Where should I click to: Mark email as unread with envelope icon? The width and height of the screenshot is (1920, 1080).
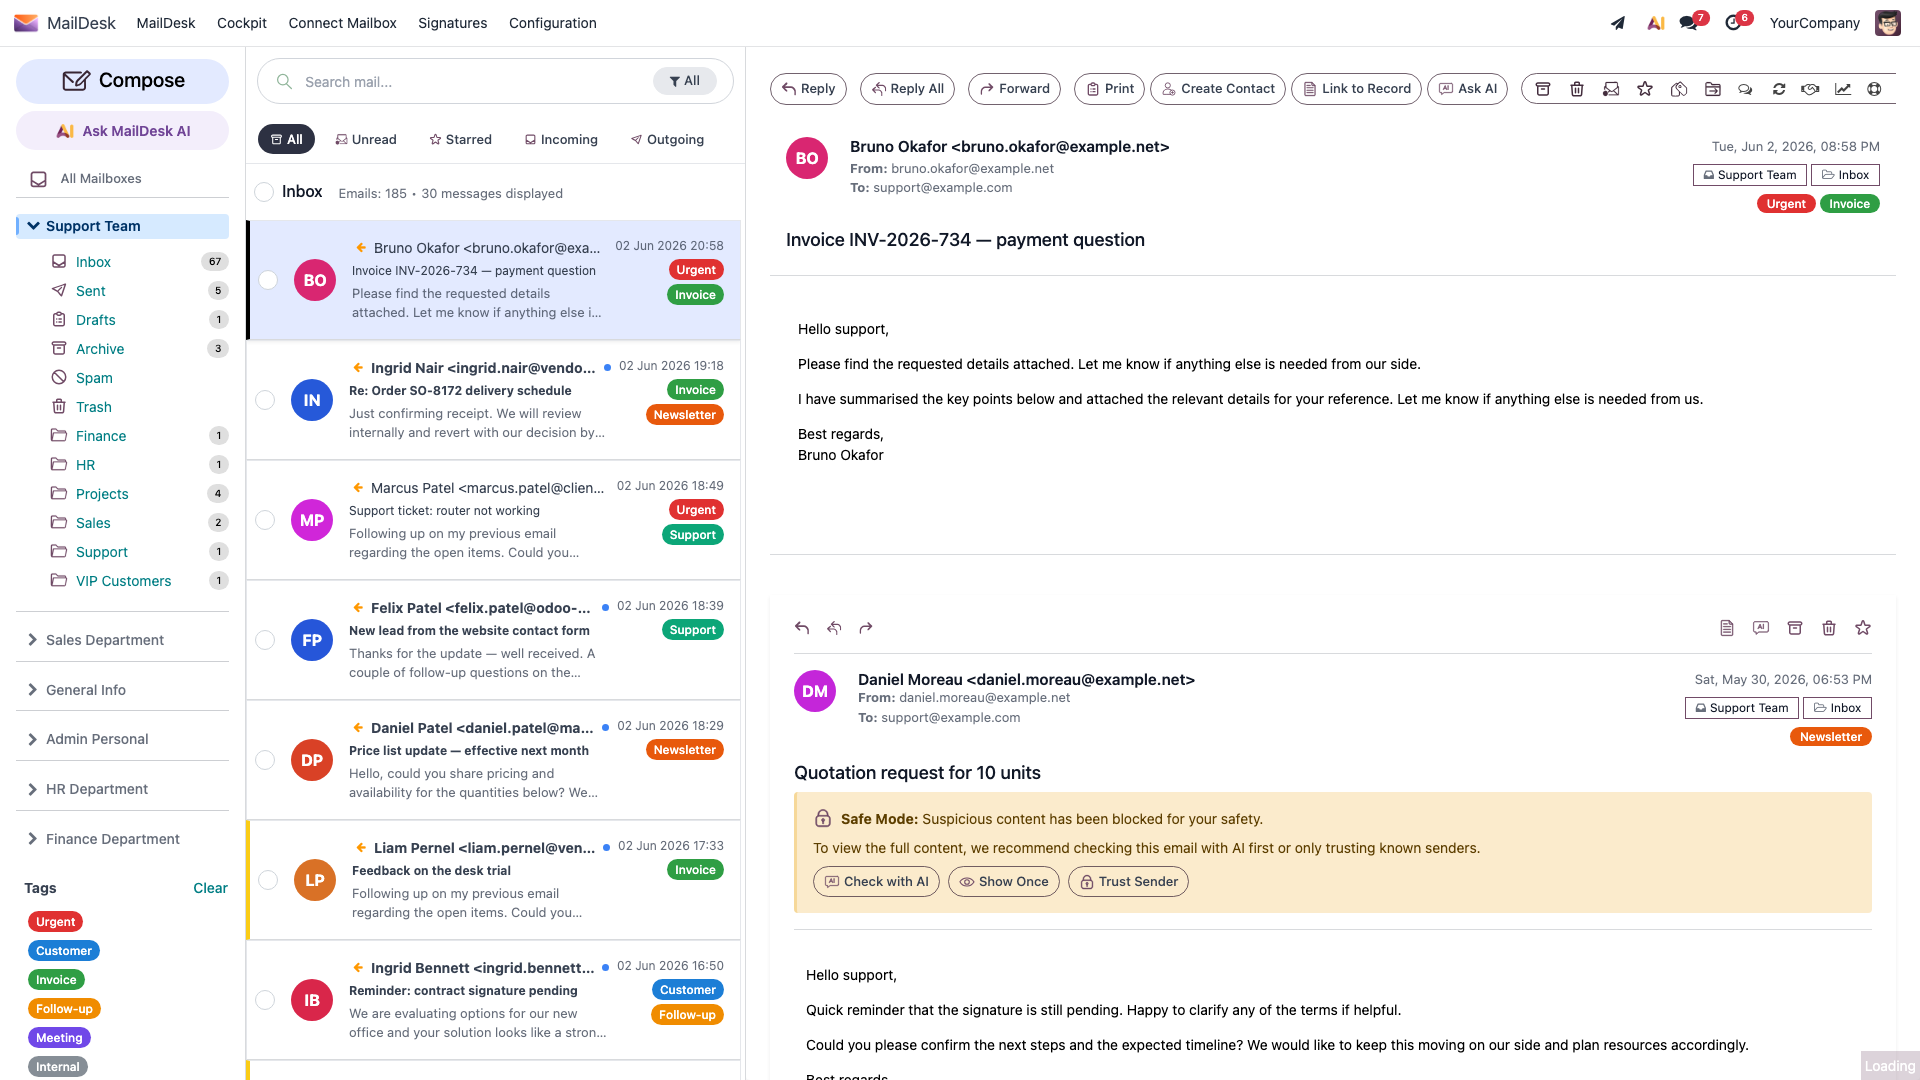[1611, 89]
